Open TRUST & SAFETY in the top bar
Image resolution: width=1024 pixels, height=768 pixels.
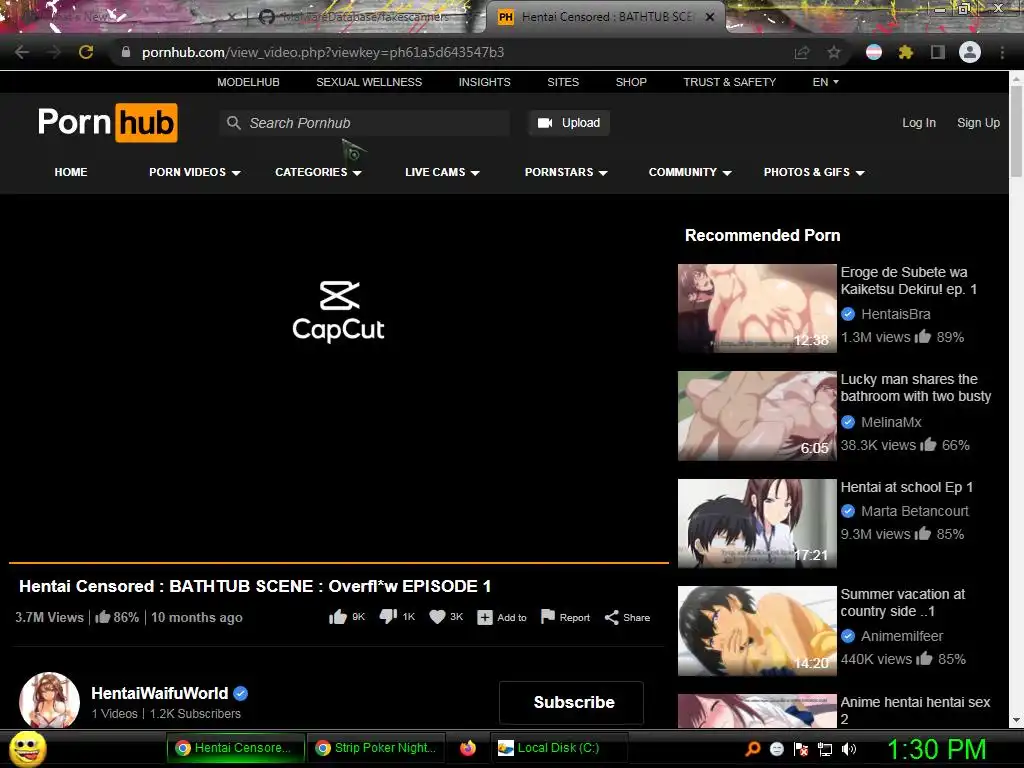(x=729, y=82)
